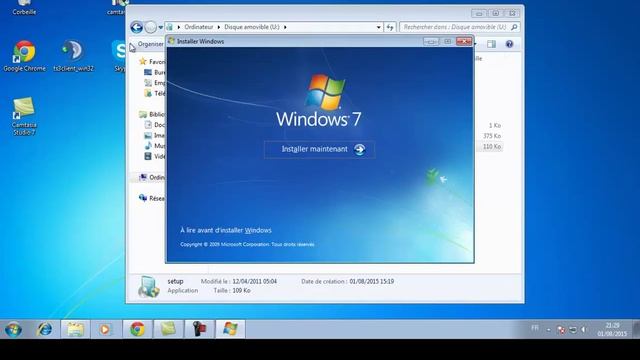Open Google Chrome desktop shortcut
The height and width of the screenshot is (360, 640).
(24, 56)
